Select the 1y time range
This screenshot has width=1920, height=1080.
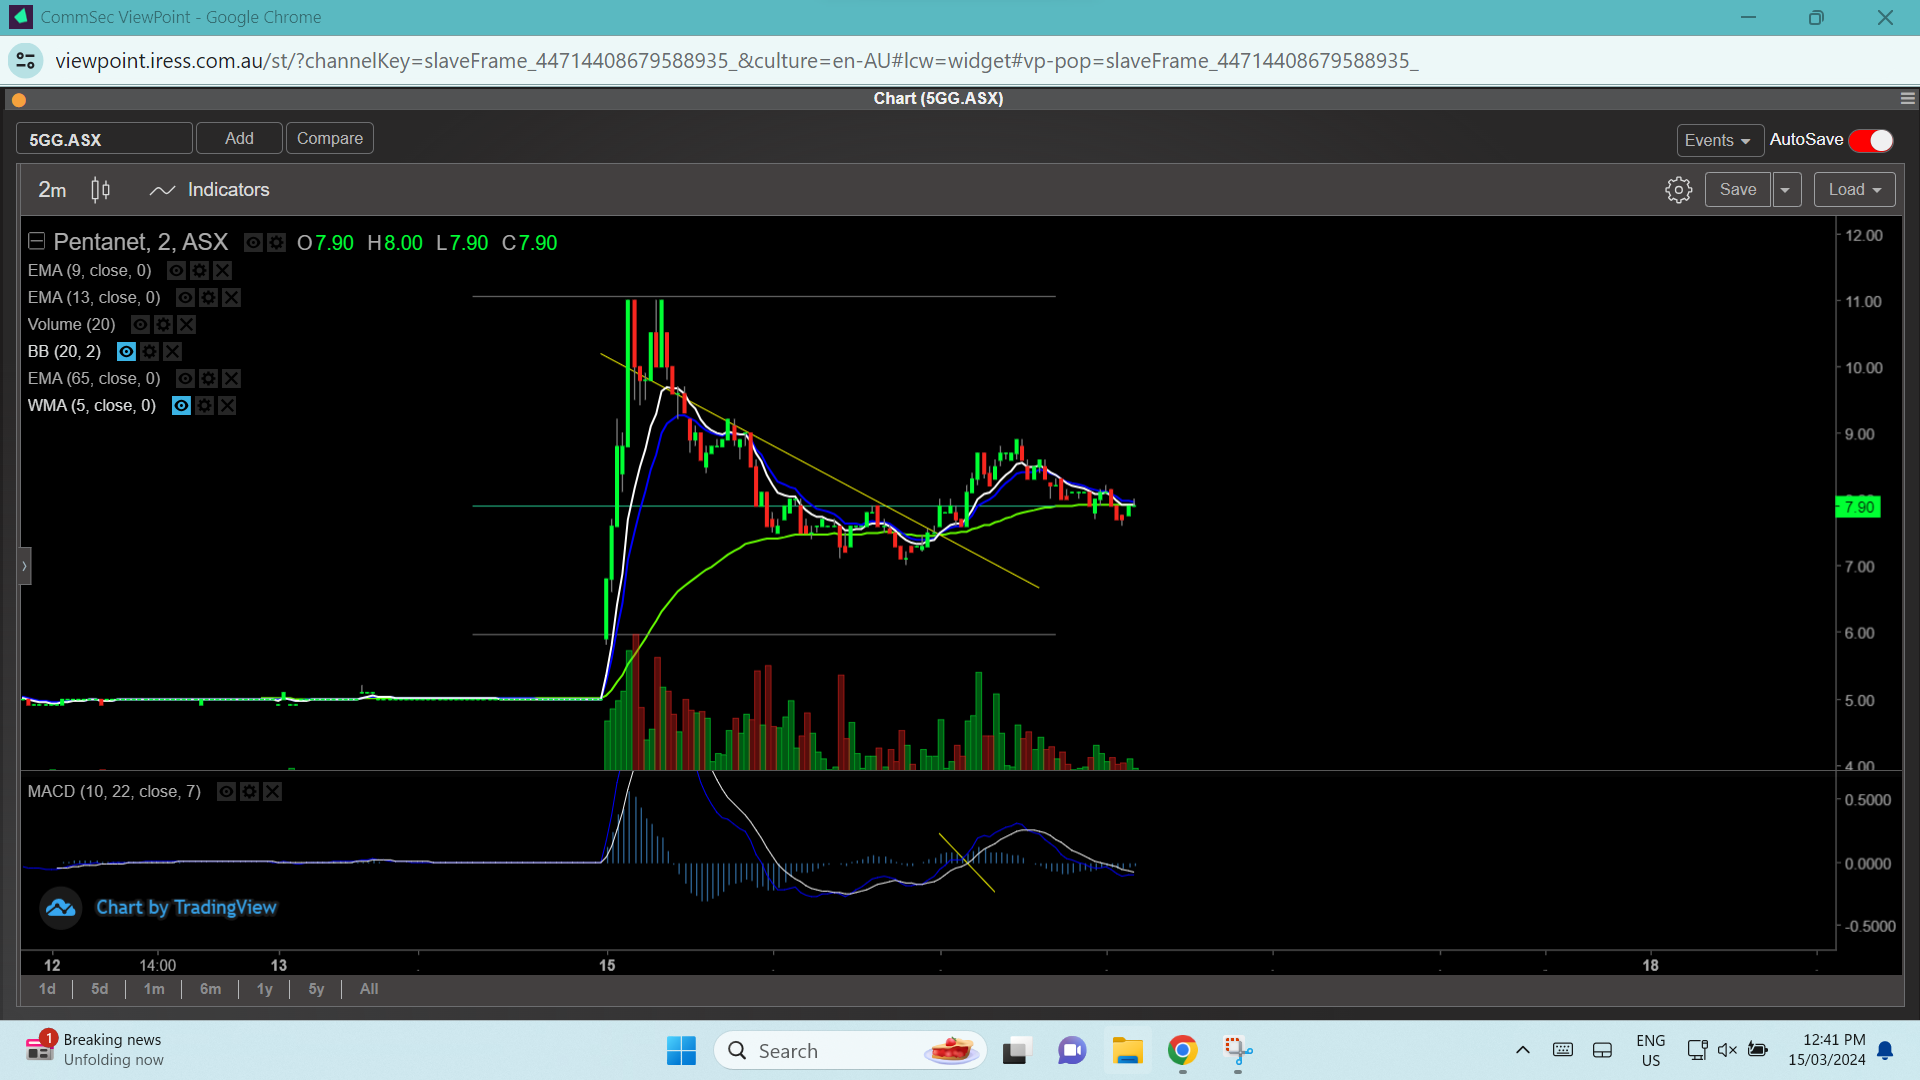(264, 989)
